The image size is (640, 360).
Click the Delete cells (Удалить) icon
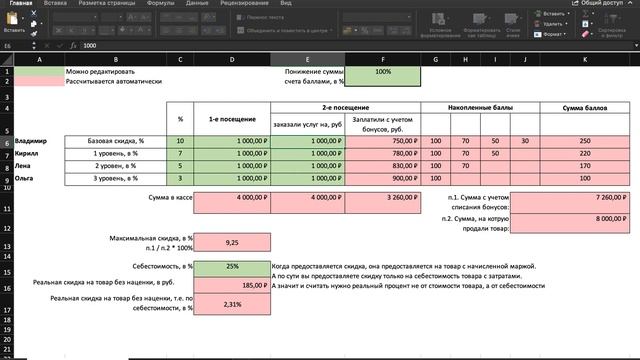538,24
